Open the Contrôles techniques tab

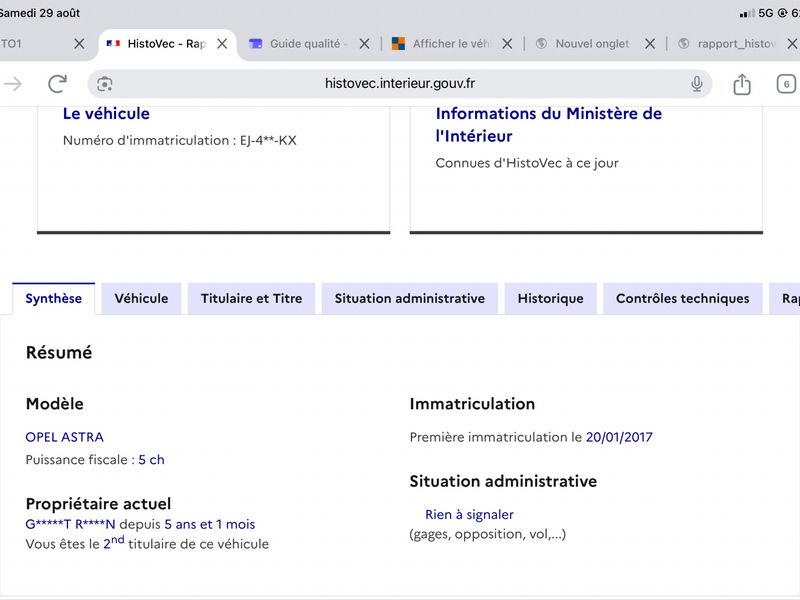683,298
